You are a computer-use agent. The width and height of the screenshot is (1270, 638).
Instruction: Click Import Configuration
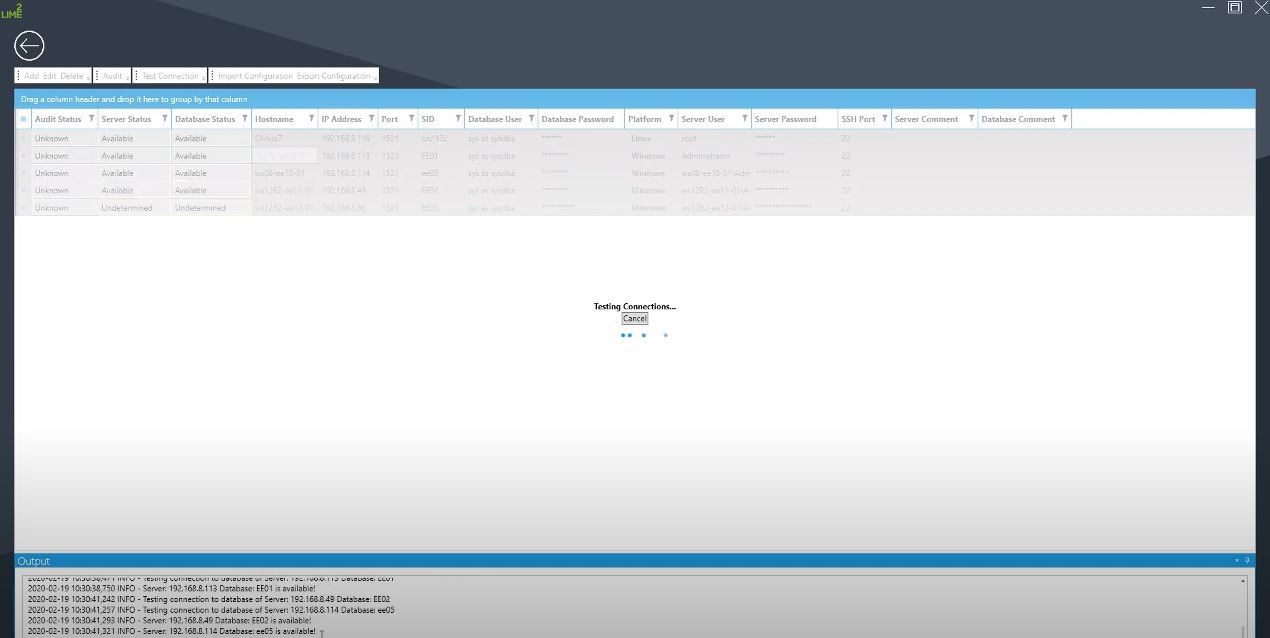pyautogui.click(x=255, y=76)
